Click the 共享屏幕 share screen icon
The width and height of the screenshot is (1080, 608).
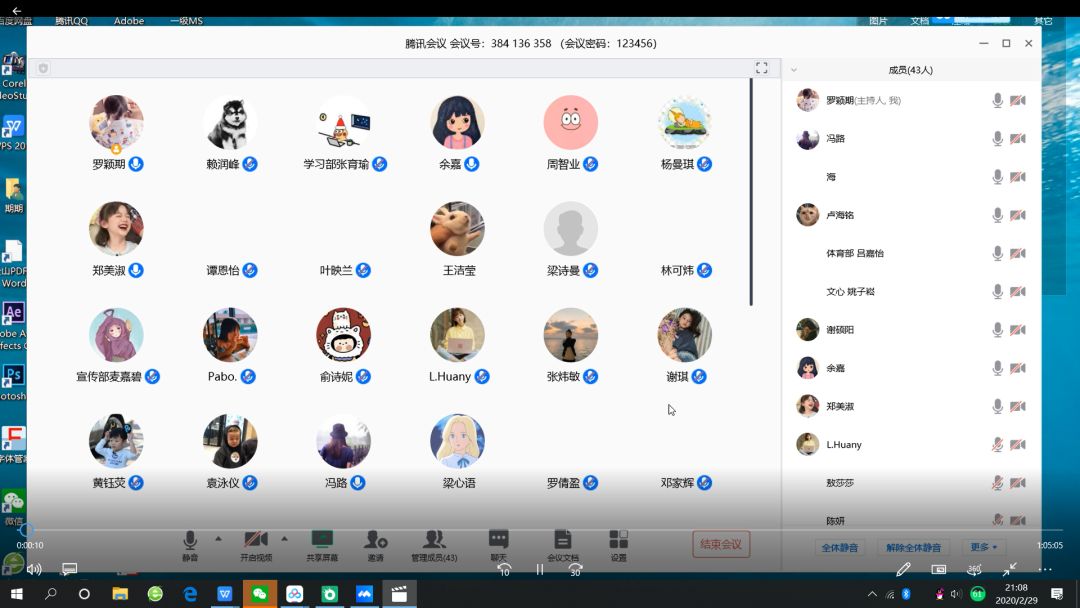click(322, 541)
